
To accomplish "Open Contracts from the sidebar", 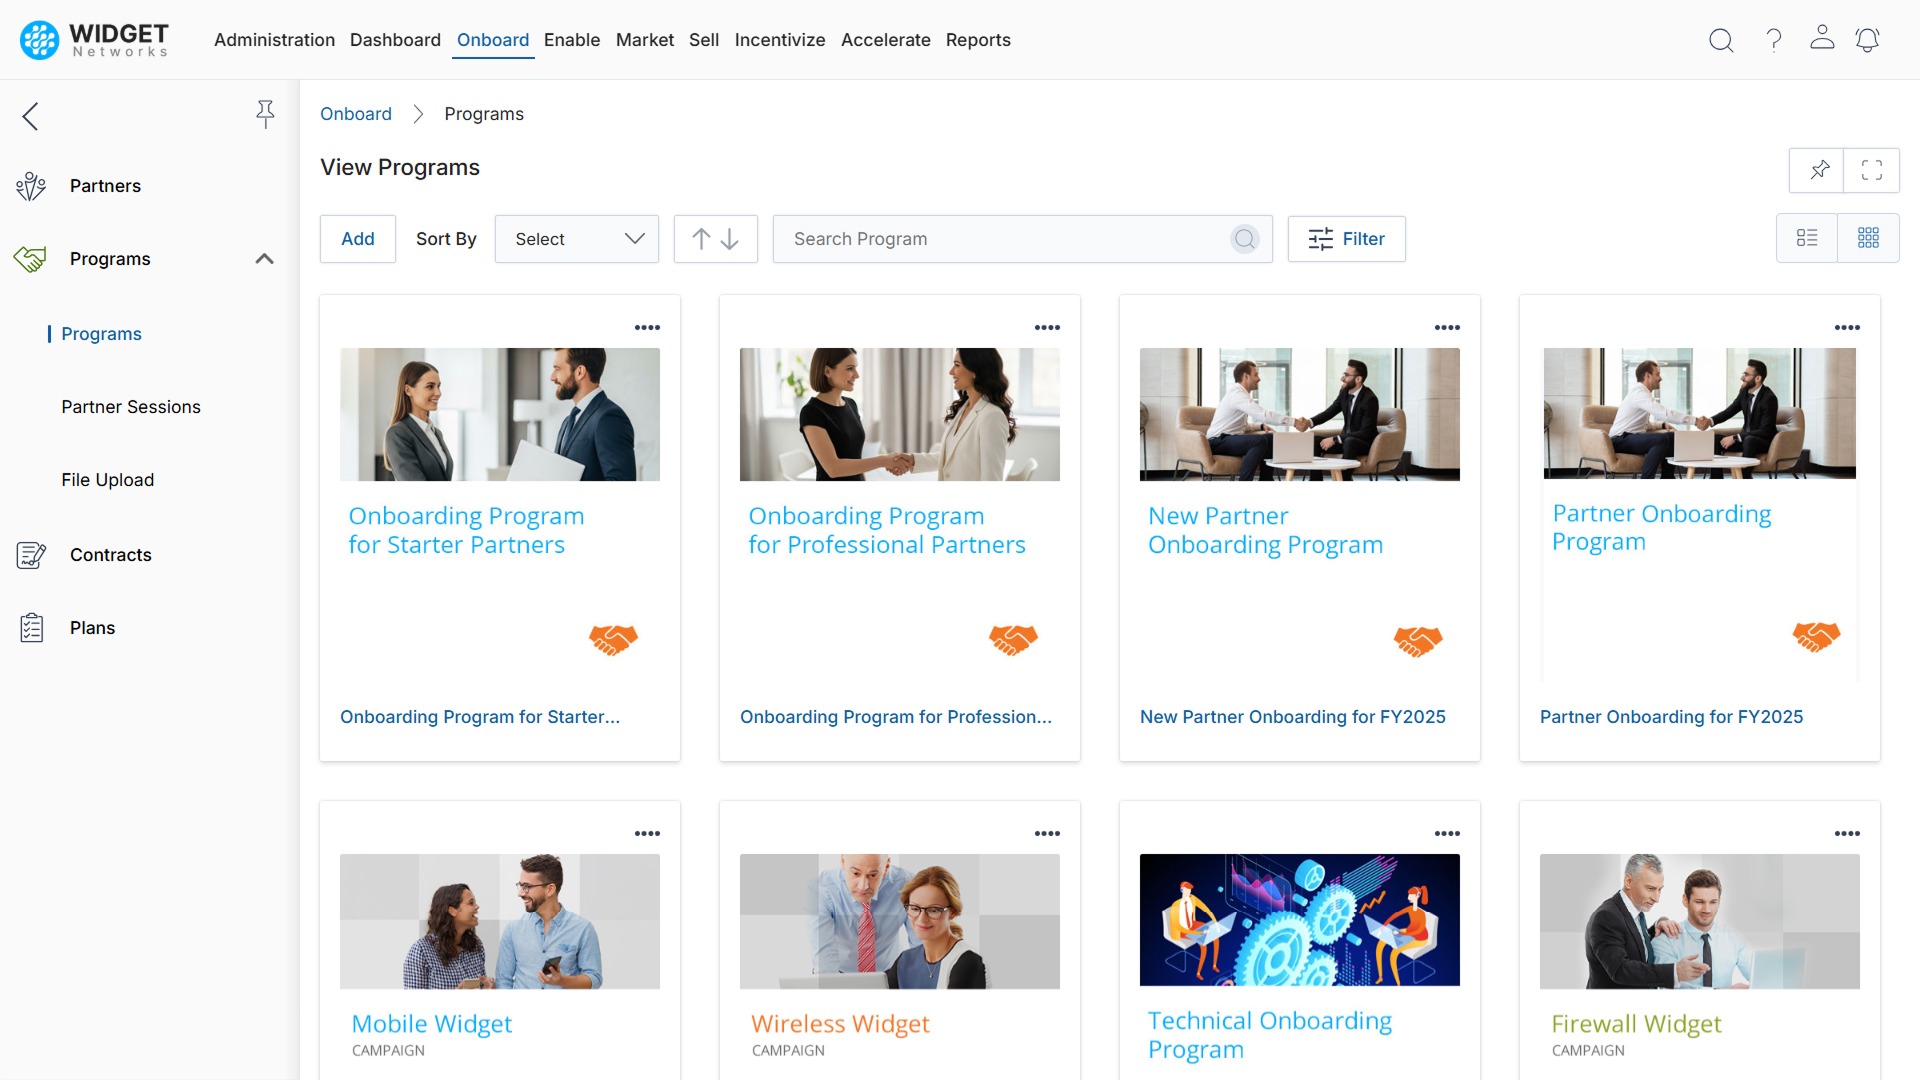I will coord(110,555).
